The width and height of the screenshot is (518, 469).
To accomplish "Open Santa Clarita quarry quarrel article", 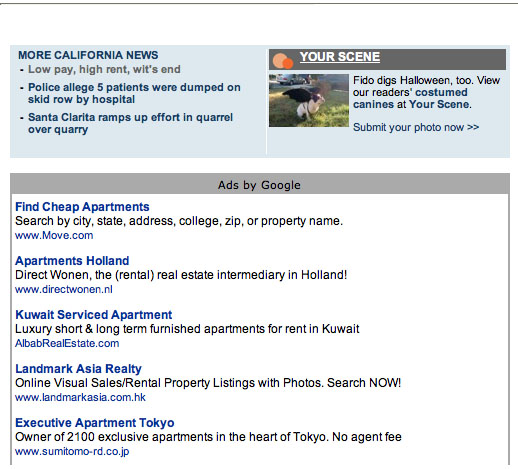I will click(x=130, y=123).
